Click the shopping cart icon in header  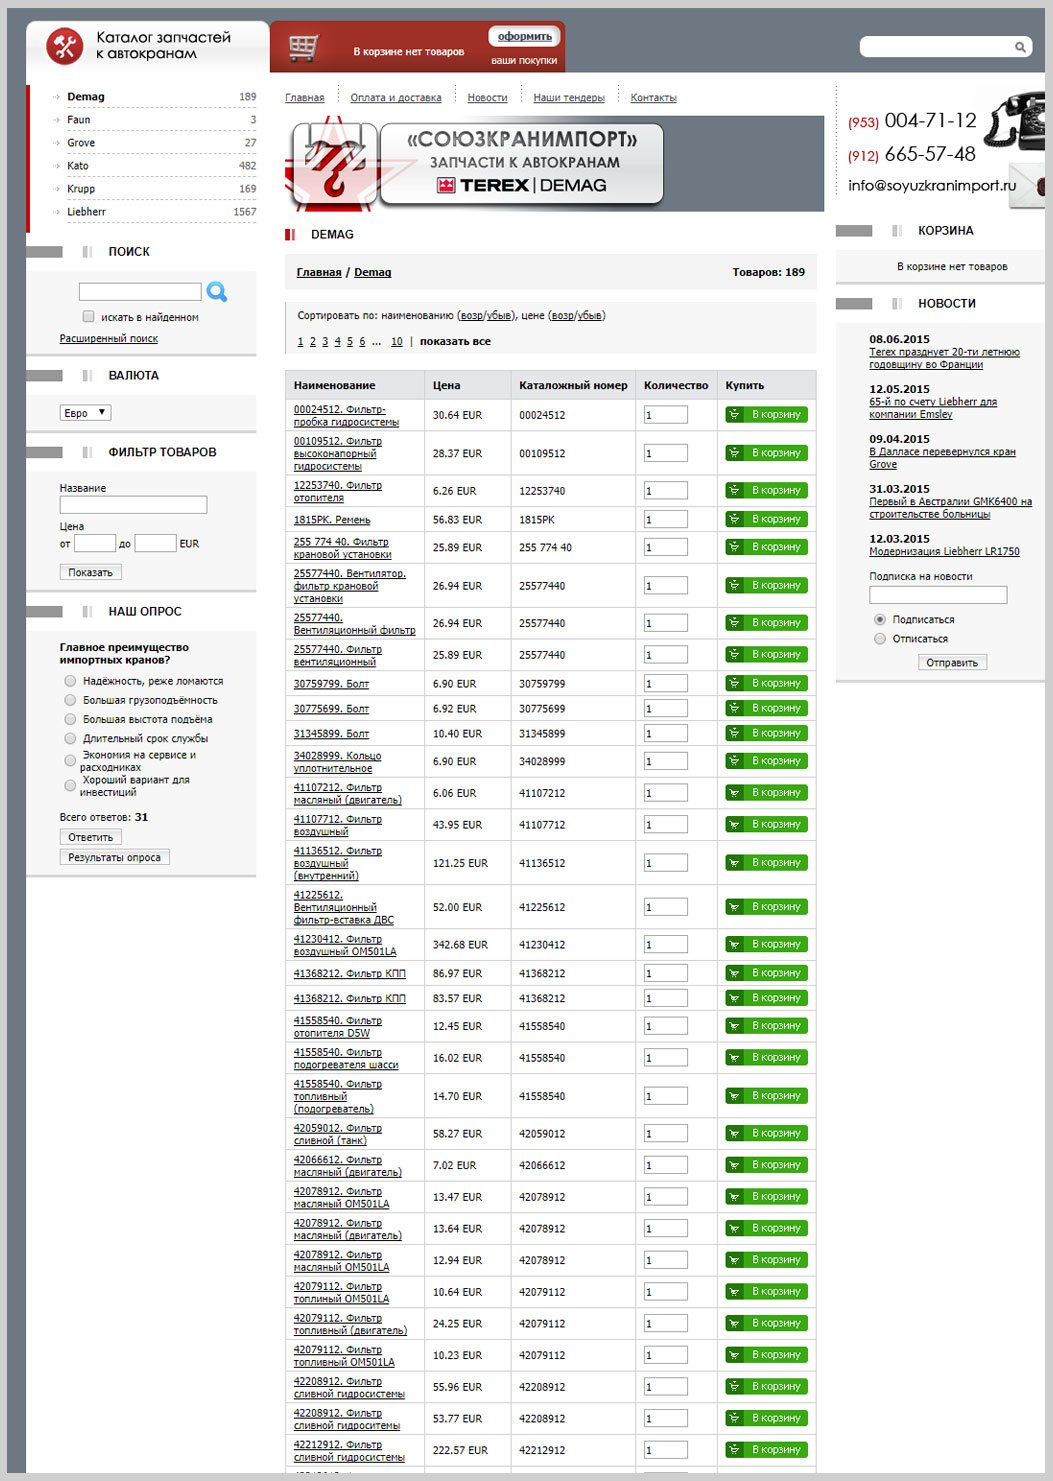tap(303, 47)
